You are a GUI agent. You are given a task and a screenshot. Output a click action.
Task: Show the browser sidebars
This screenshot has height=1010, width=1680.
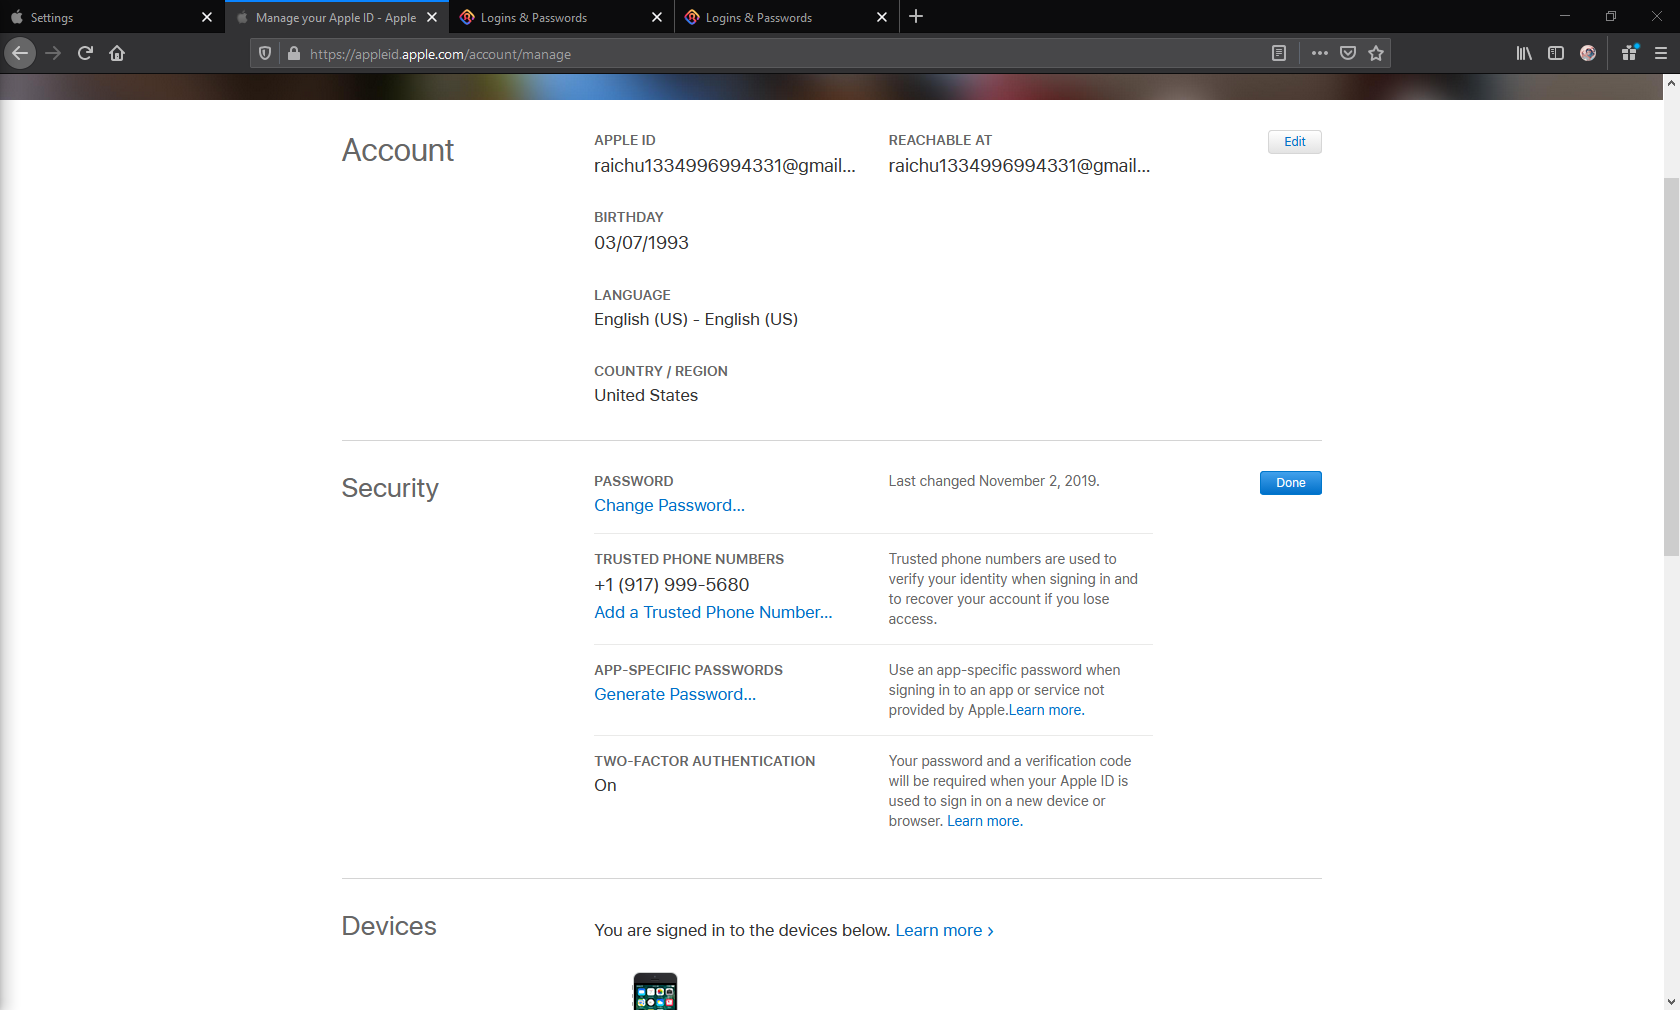1556,53
